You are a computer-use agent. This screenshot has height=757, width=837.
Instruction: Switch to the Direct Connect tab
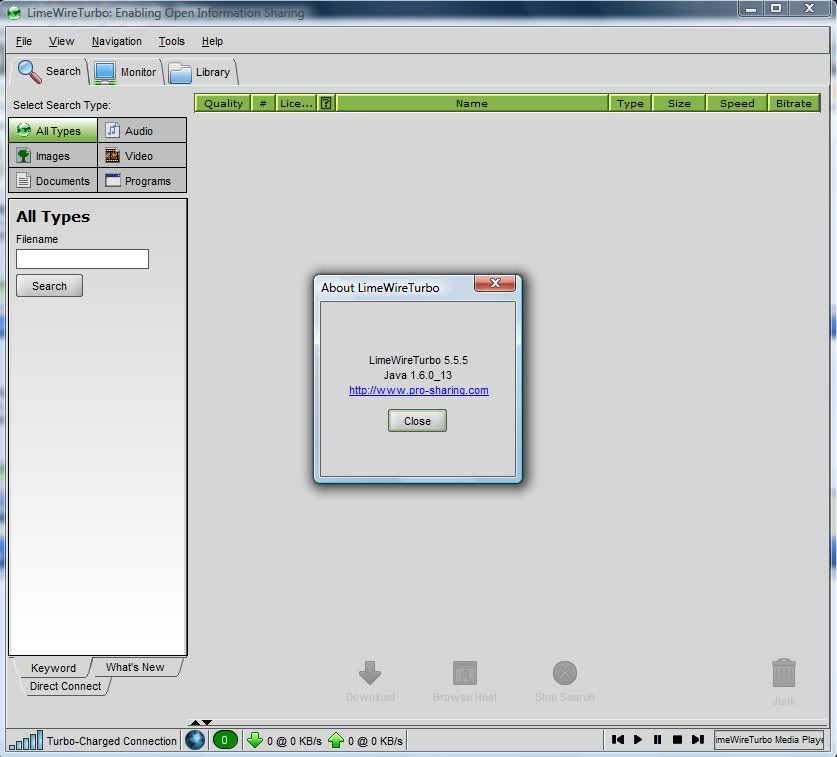[65, 686]
